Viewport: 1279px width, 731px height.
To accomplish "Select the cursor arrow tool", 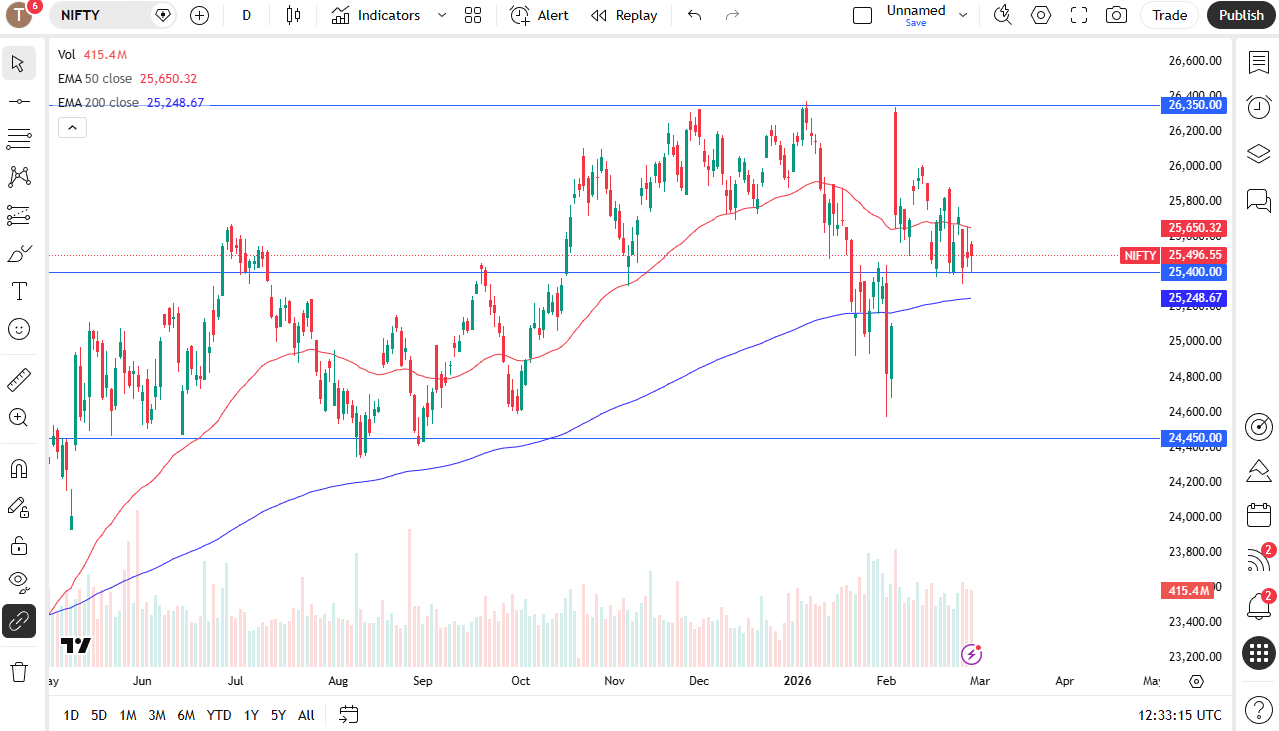I will click(x=18, y=63).
